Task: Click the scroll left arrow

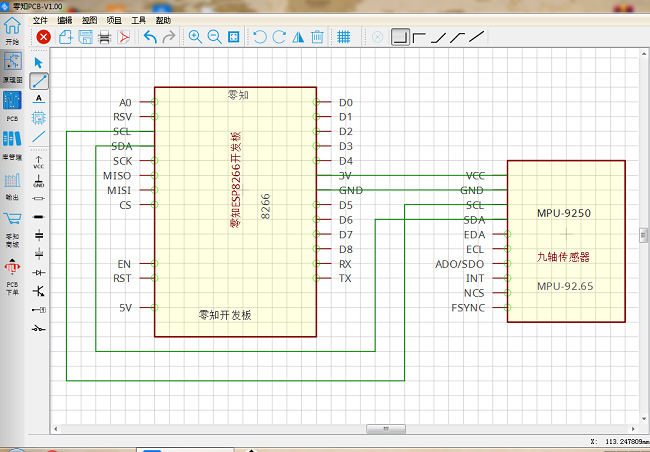Action: tap(56, 429)
